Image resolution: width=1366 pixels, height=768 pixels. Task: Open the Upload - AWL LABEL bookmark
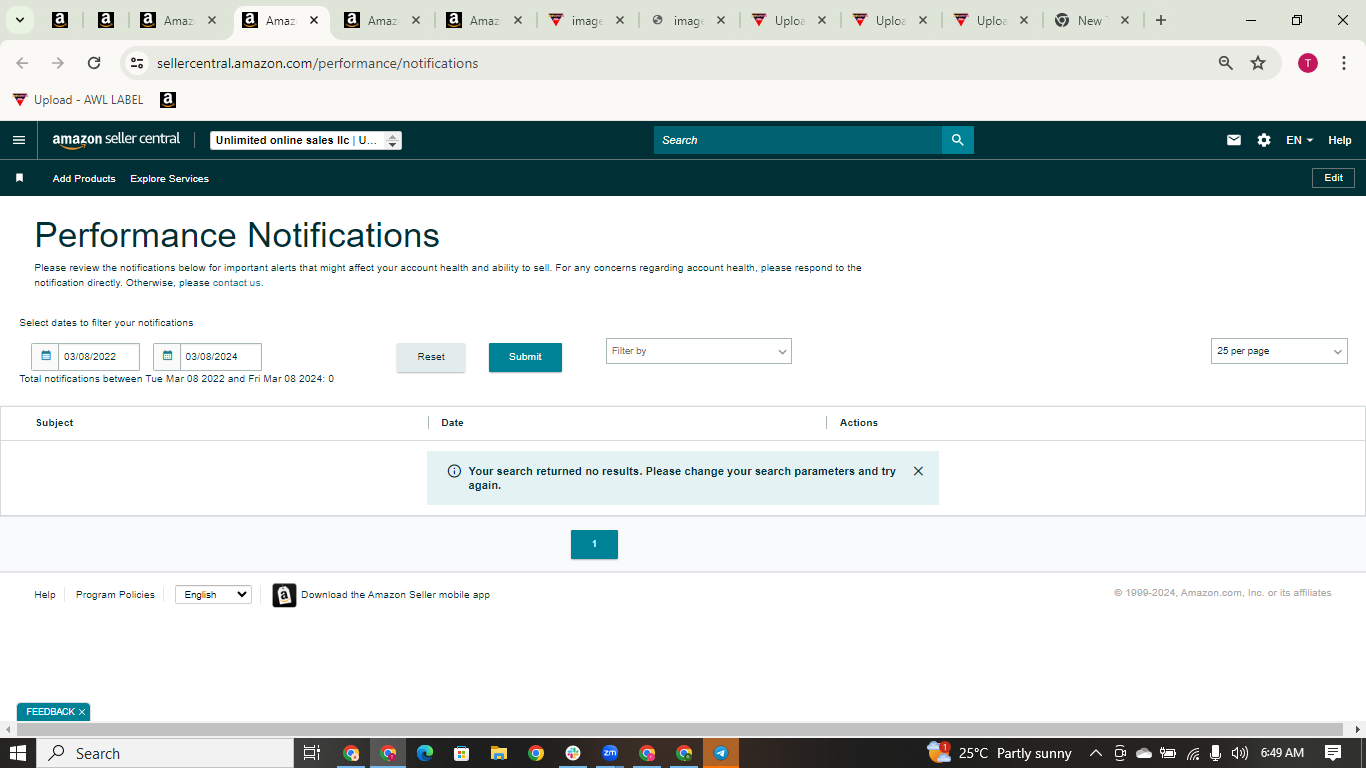[78, 100]
